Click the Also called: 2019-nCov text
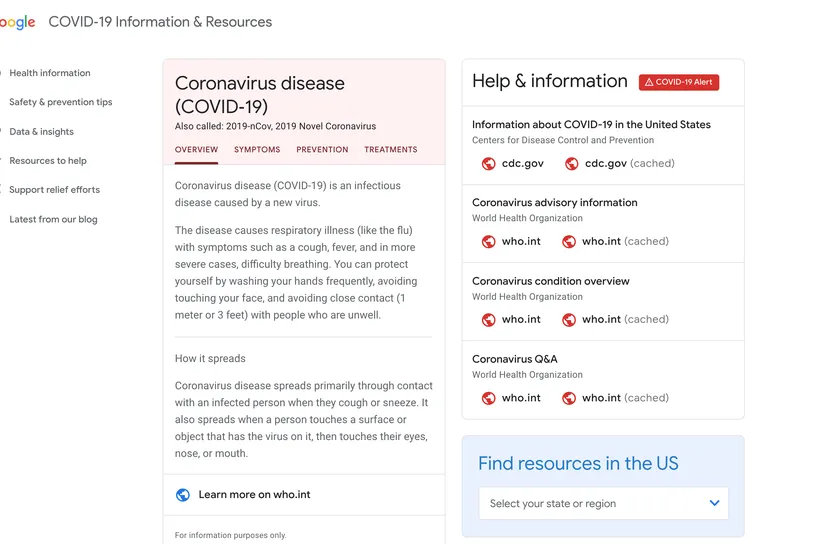The image size is (816, 544). coord(275,126)
